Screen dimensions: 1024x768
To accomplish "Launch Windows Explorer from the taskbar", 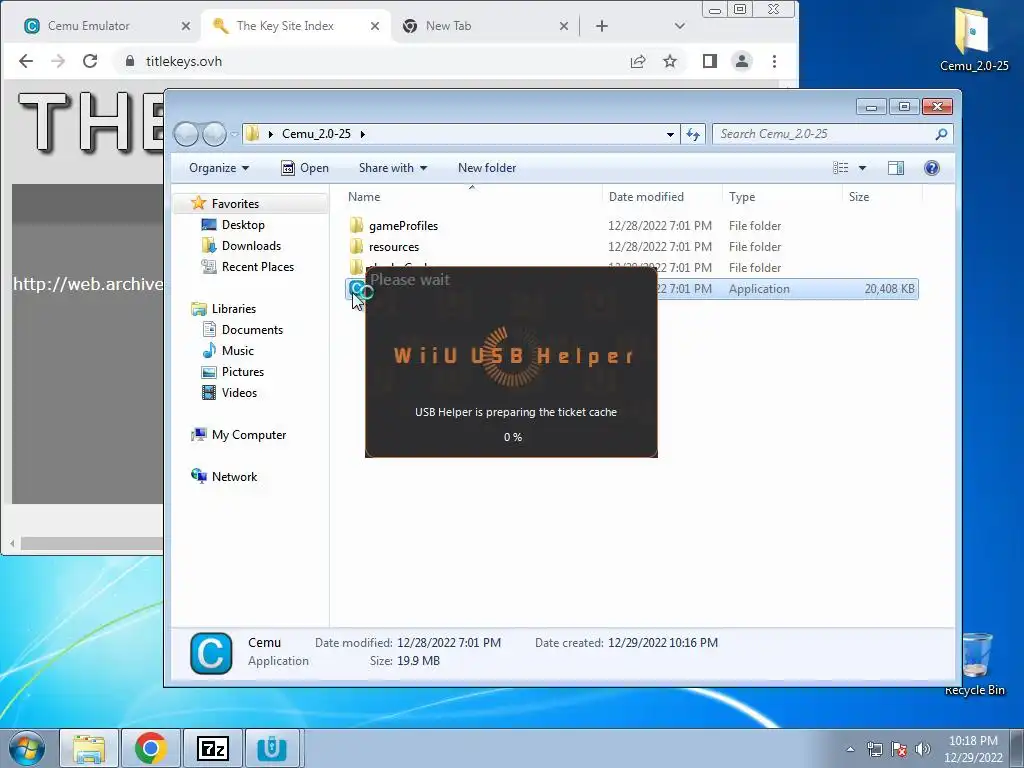I will pos(89,748).
